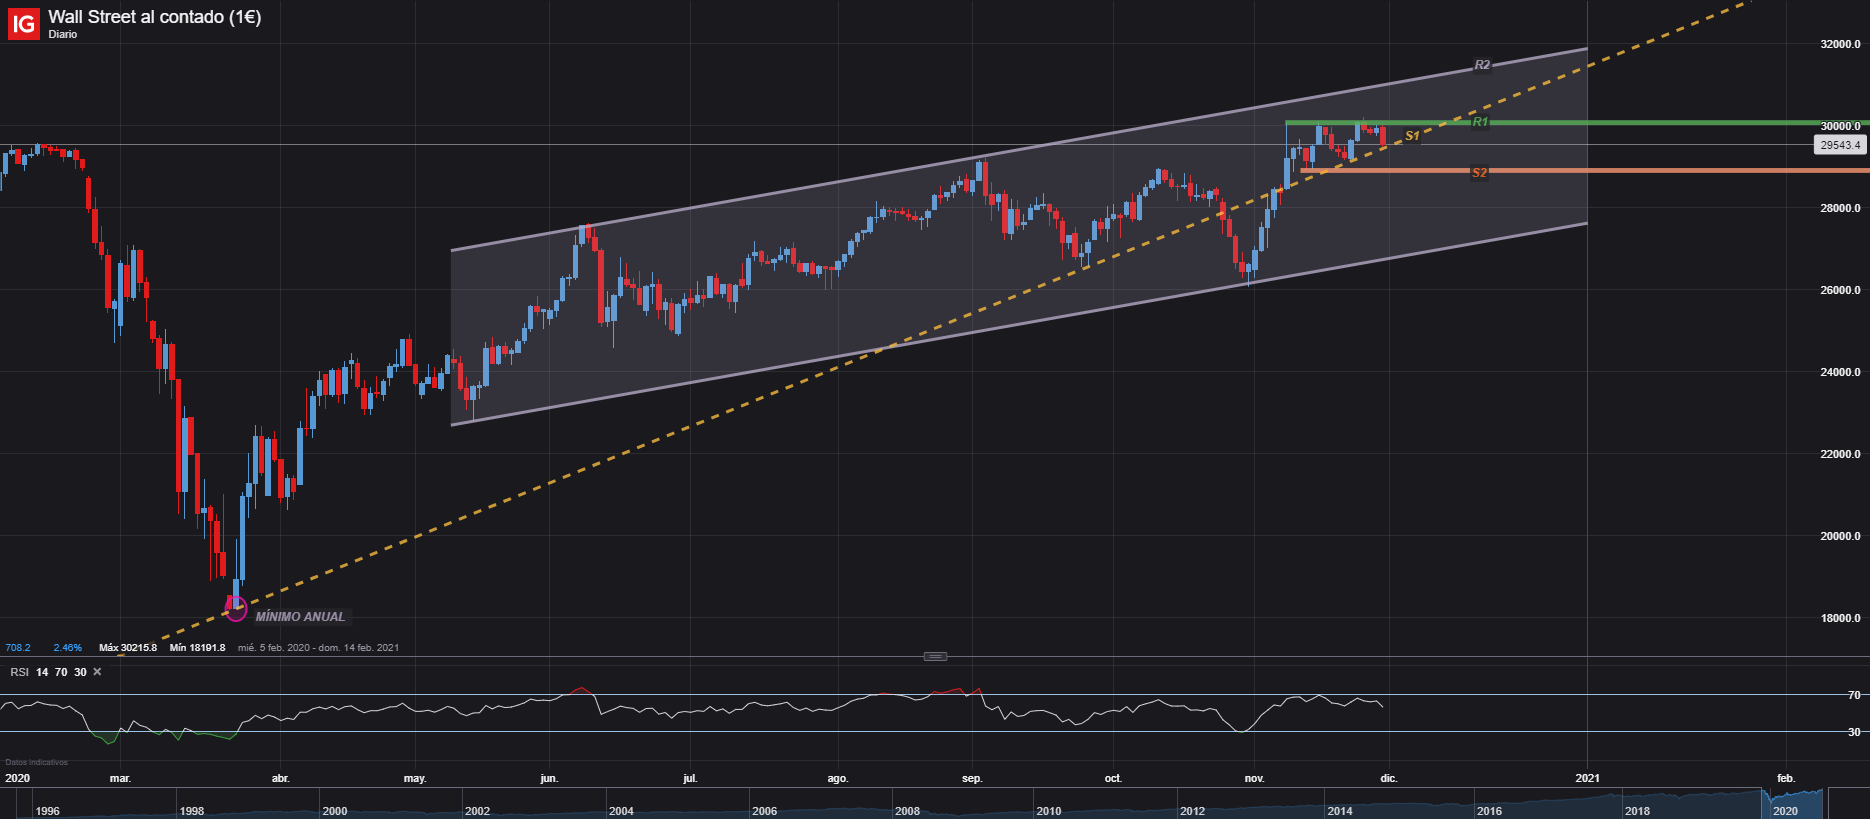This screenshot has width=1870, height=819.
Task: Select the S2 support label
Action: [1479, 173]
